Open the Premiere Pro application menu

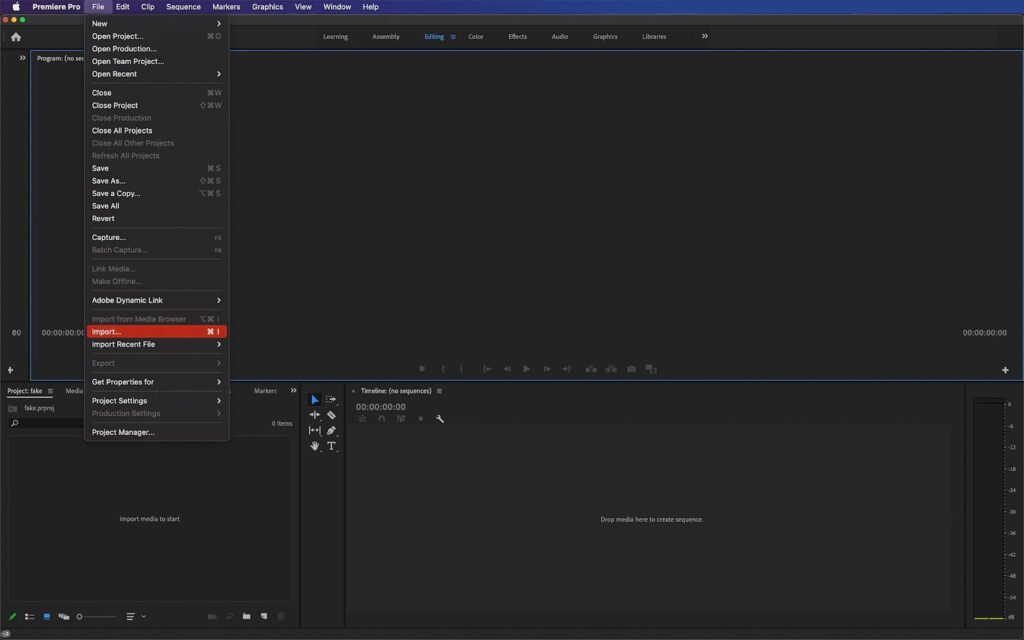(x=56, y=7)
